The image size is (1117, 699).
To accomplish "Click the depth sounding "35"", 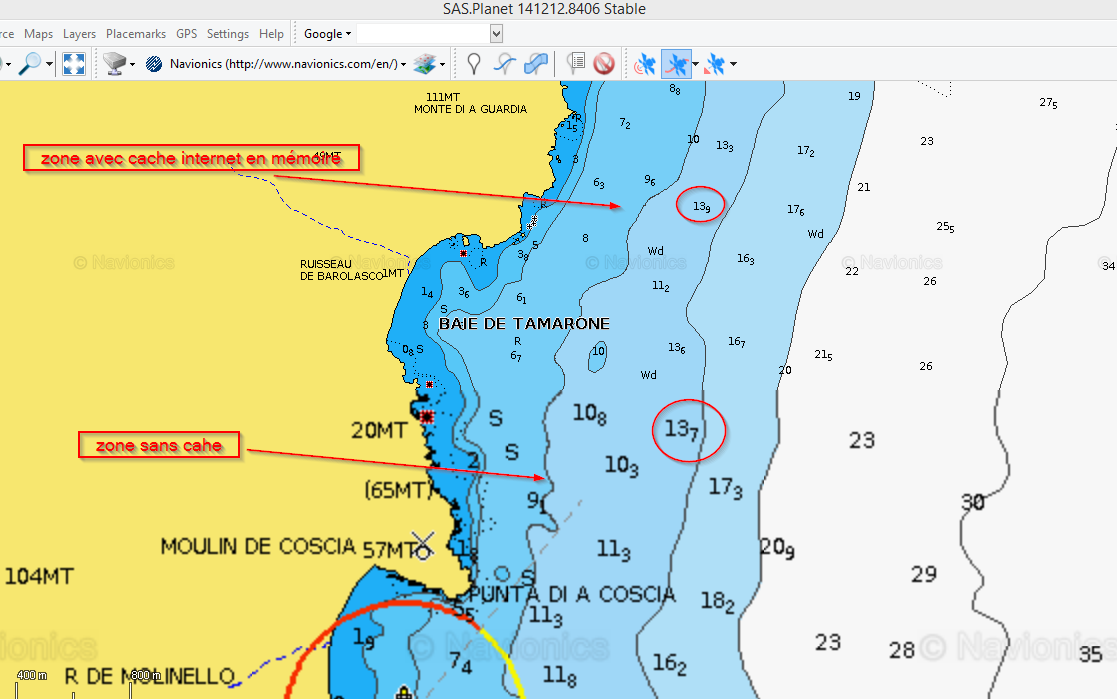I will point(1091,654).
